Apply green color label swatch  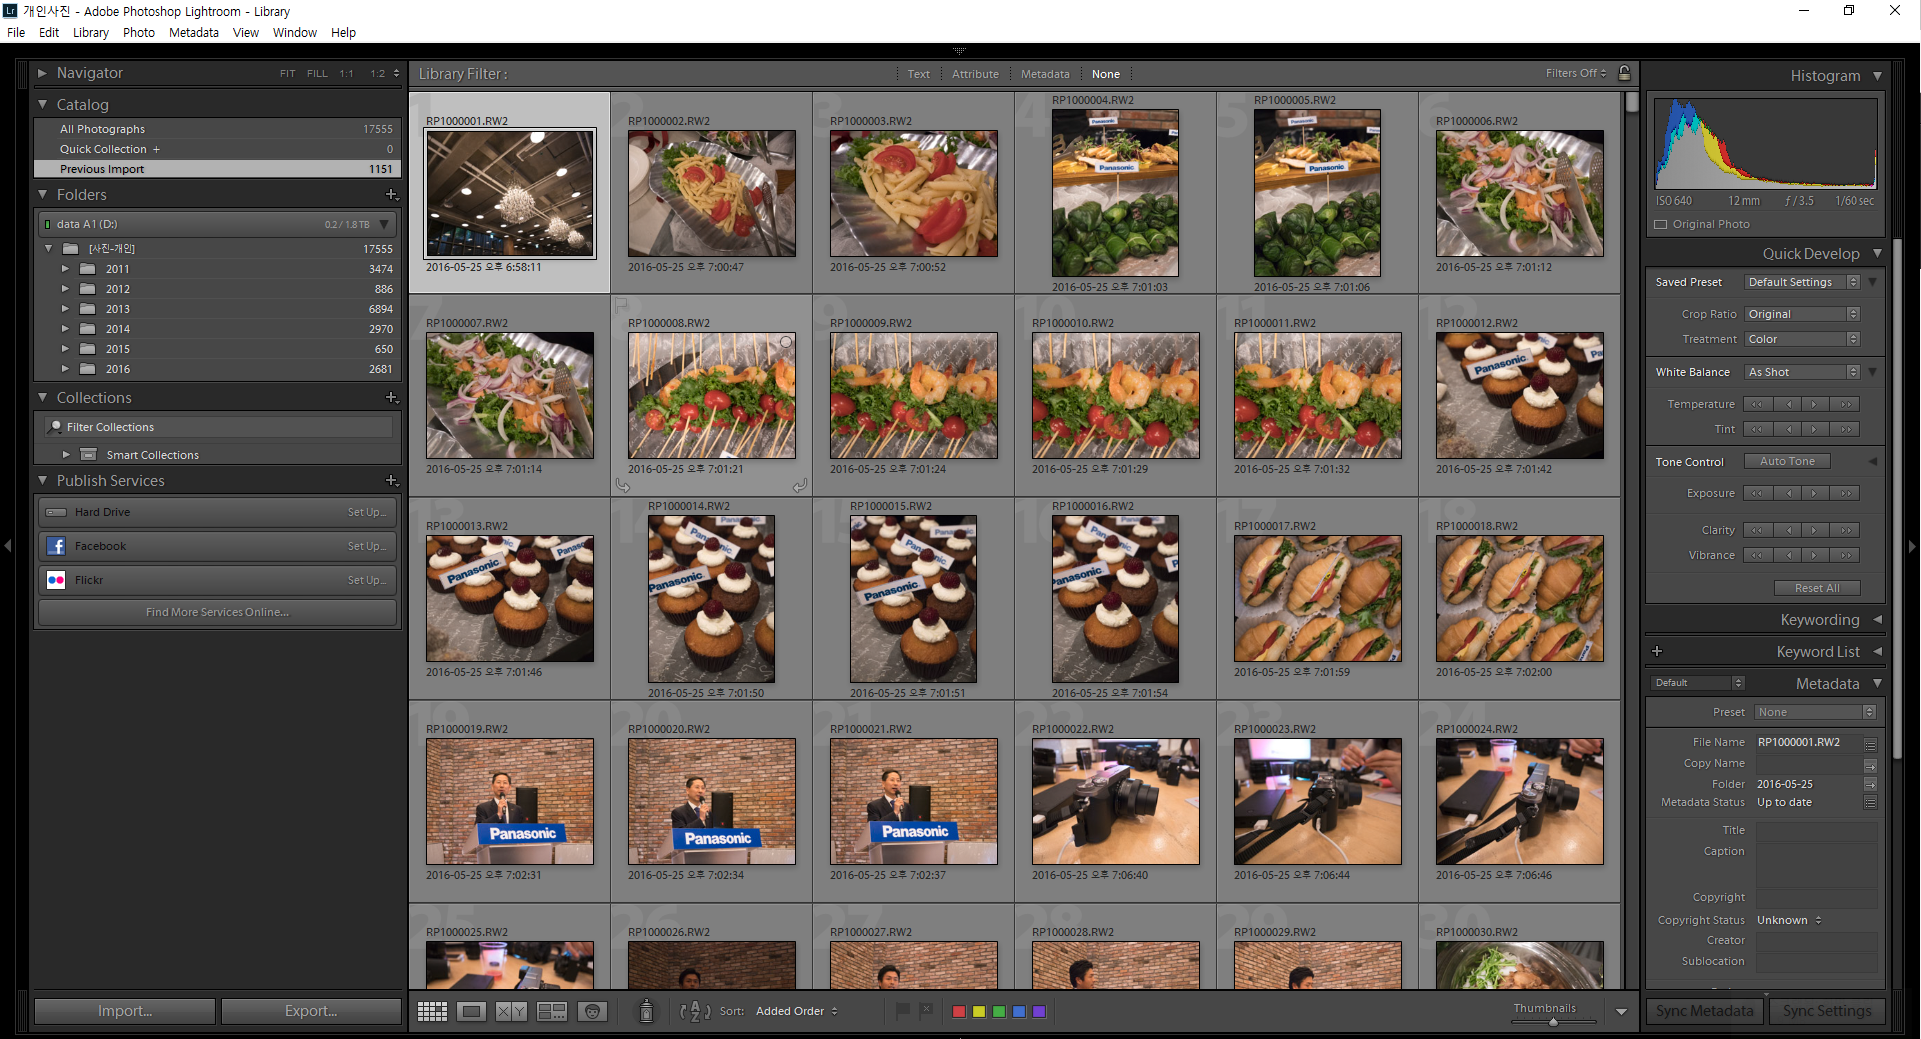(999, 1011)
